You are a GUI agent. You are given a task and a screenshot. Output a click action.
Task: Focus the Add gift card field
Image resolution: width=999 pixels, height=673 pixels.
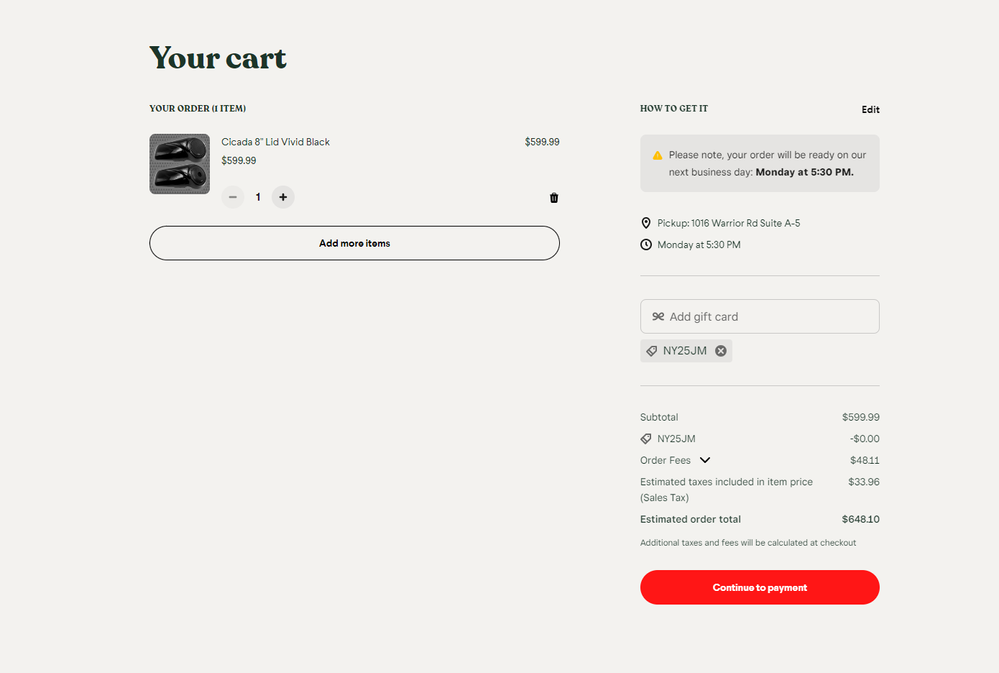tap(770, 317)
